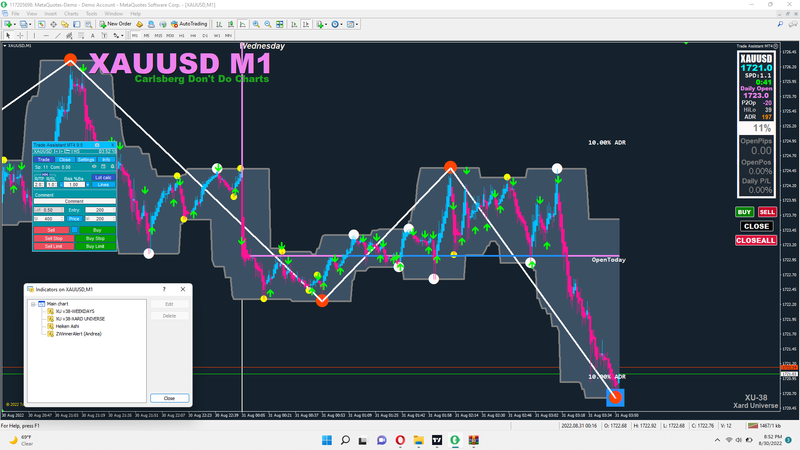This screenshot has width=800, height=450.
Task: Open the Help menu
Action: click(135, 14)
